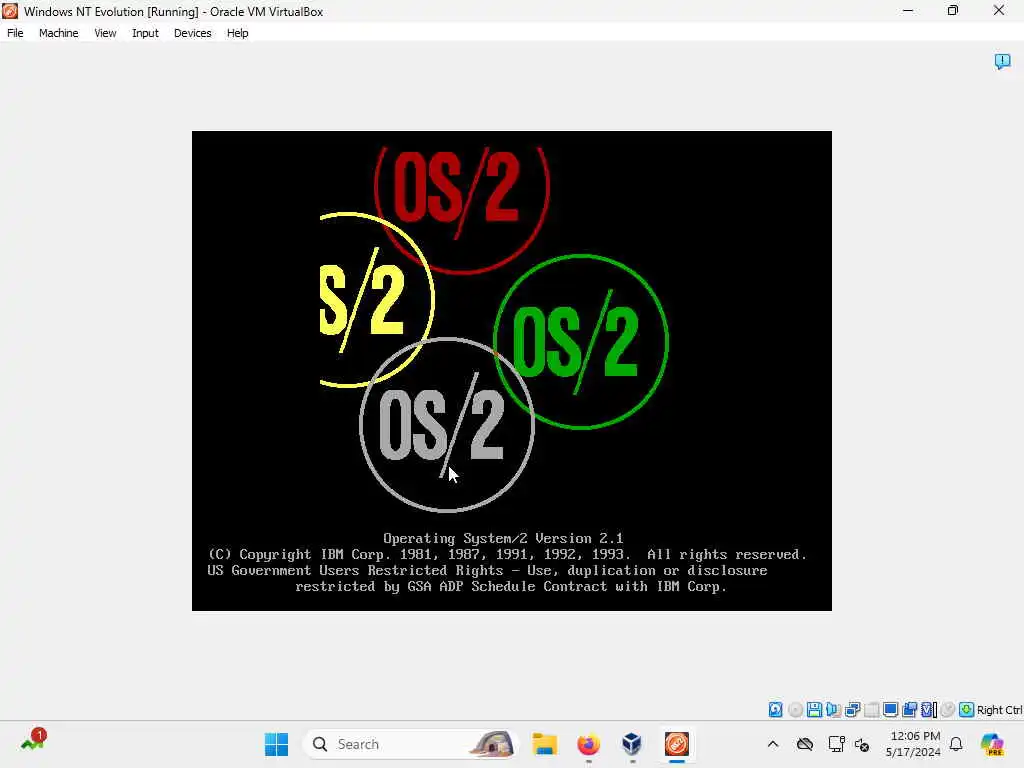Screen dimensions: 1024x768
Task: Open the View menu
Action: tap(105, 33)
